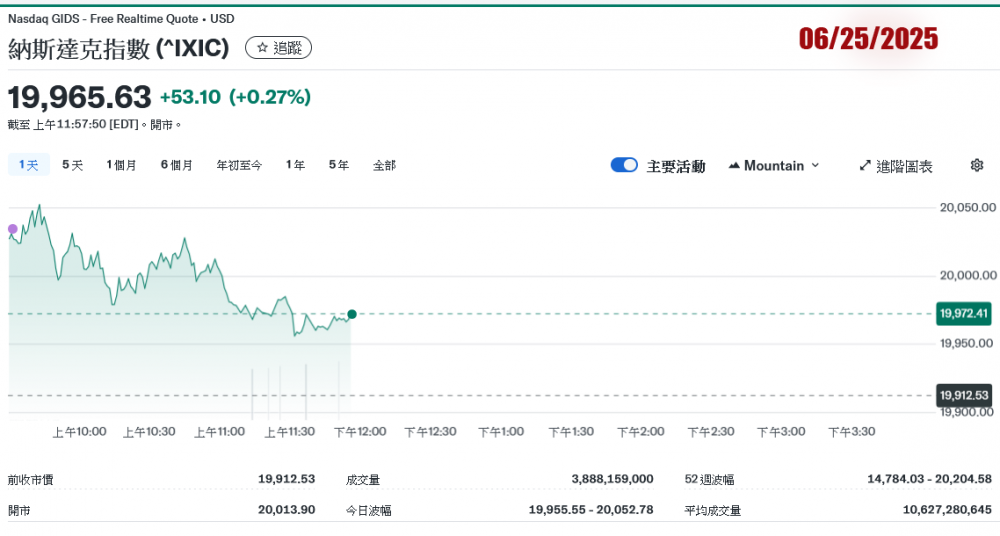The image size is (1000, 536).
Task: Select 年初至今 year-to-date range
Action: pyautogui.click(x=239, y=165)
